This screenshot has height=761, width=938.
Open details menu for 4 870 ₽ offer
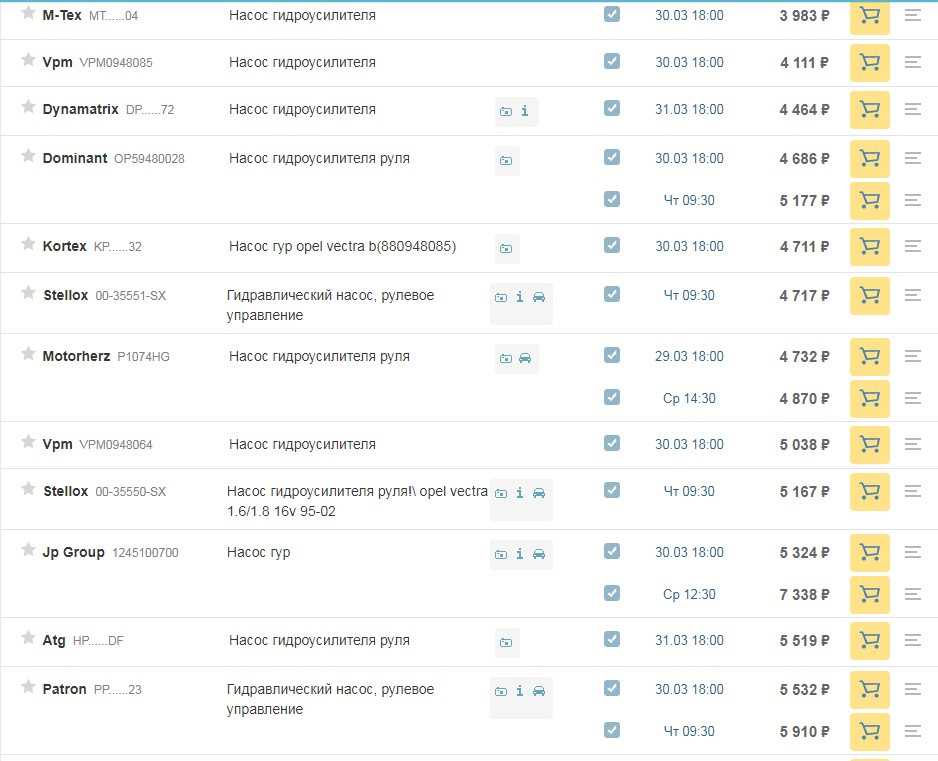(x=913, y=398)
